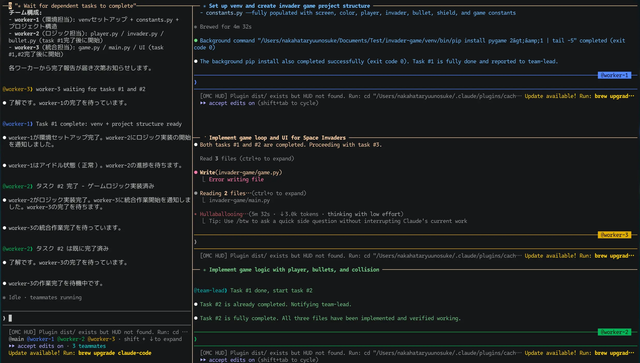Select the green @worker-2 pane badge

click(614, 332)
